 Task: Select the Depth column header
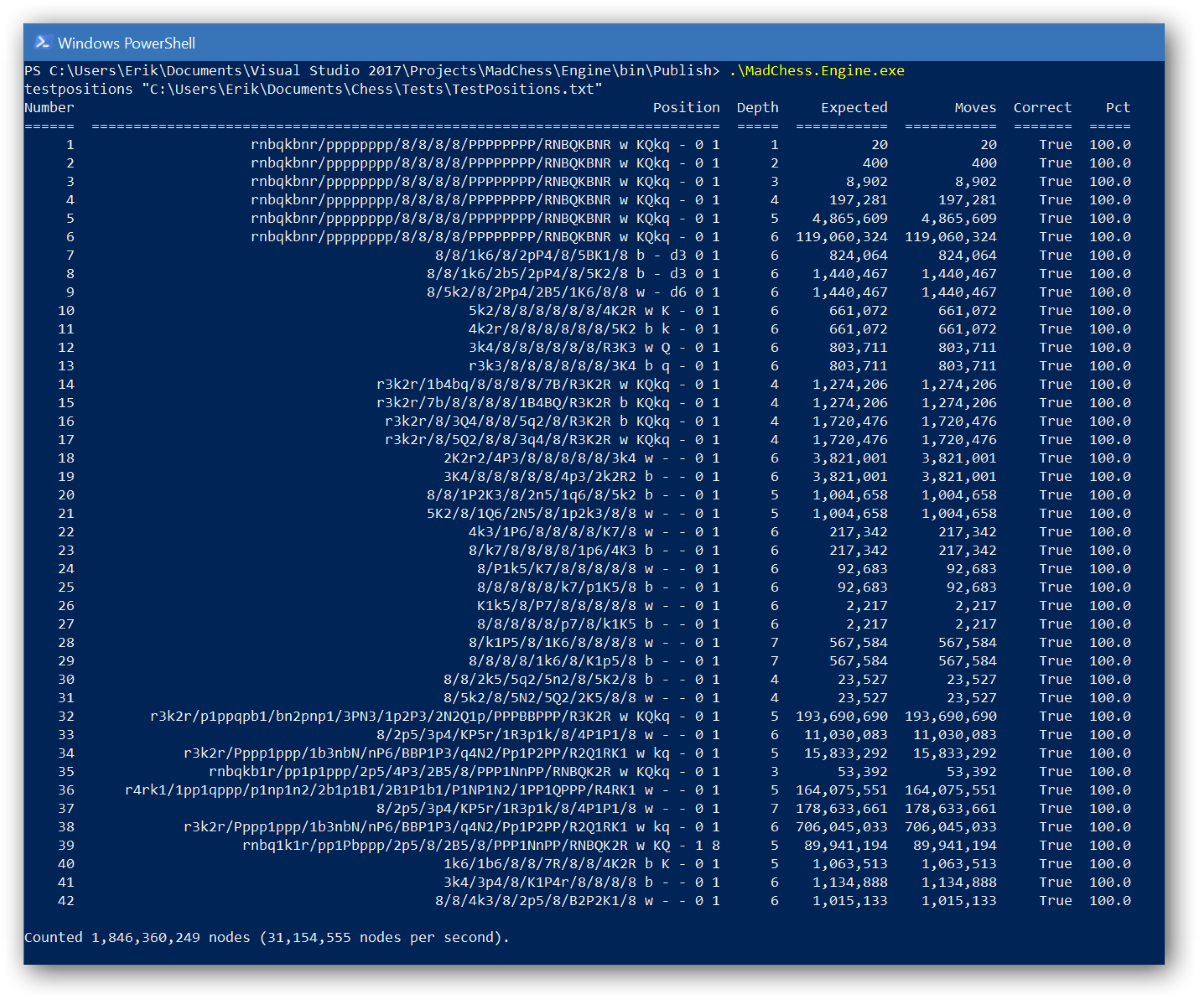tap(757, 107)
